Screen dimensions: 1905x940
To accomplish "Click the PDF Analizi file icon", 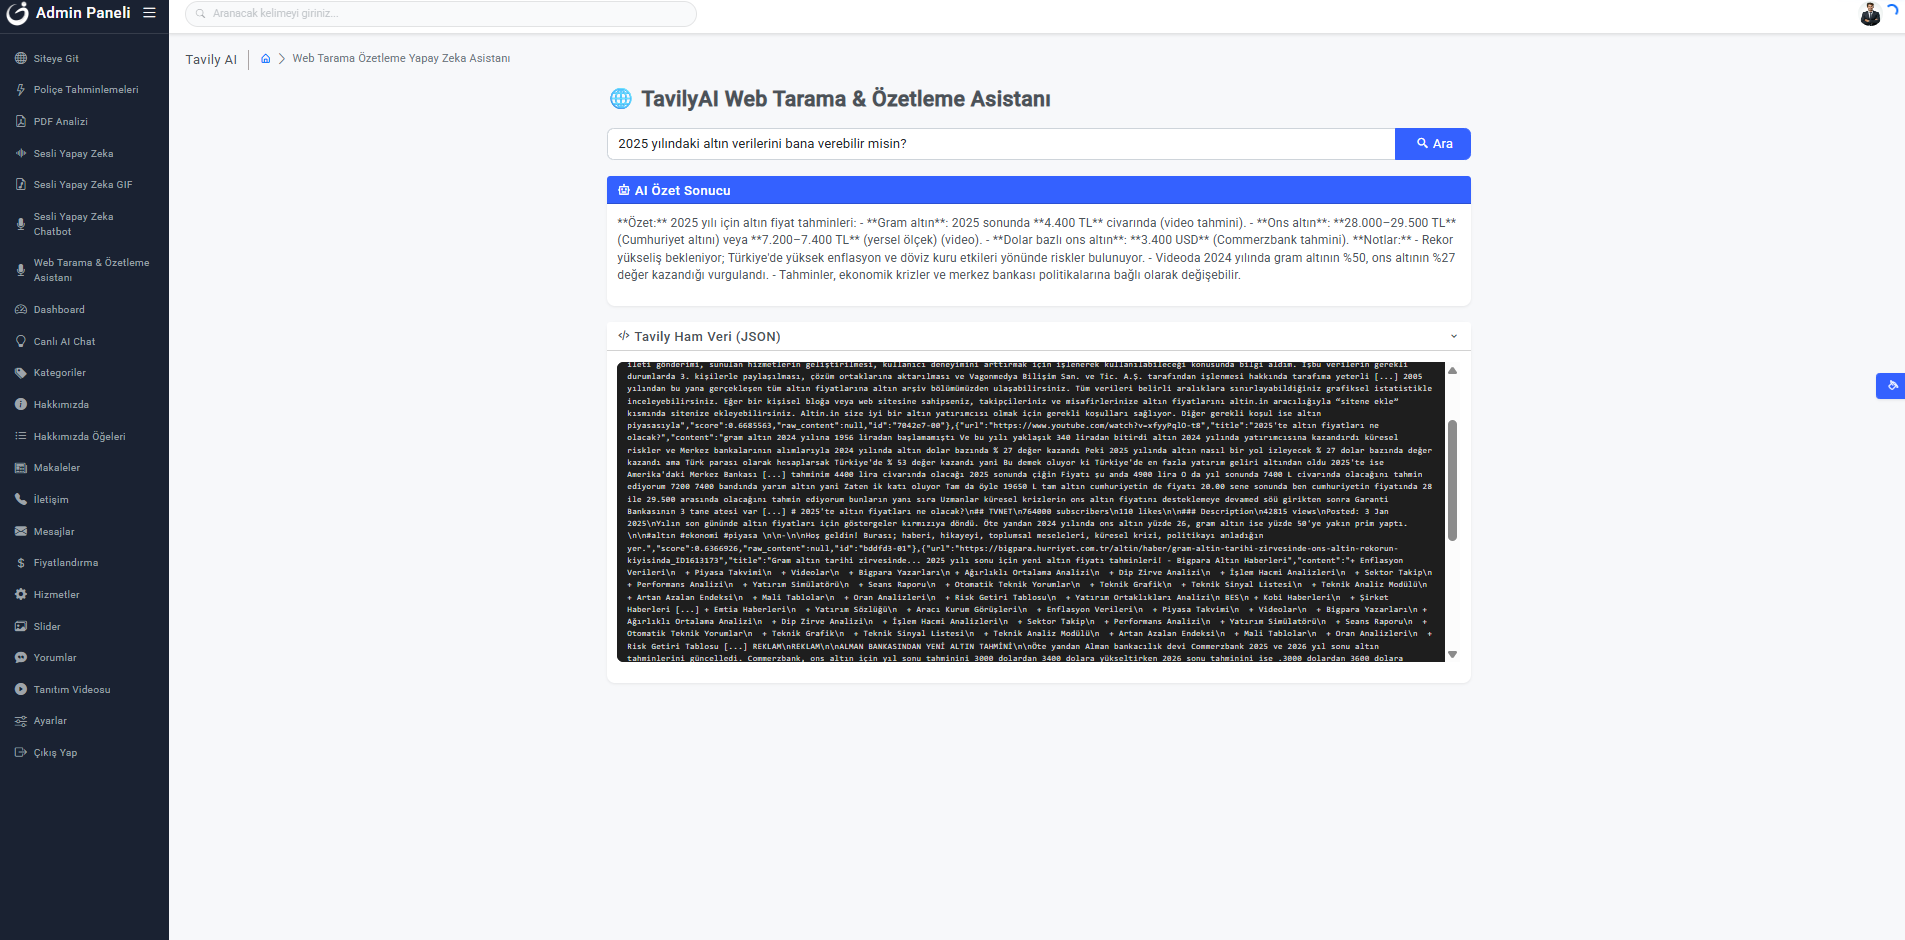I will pos(21,122).
